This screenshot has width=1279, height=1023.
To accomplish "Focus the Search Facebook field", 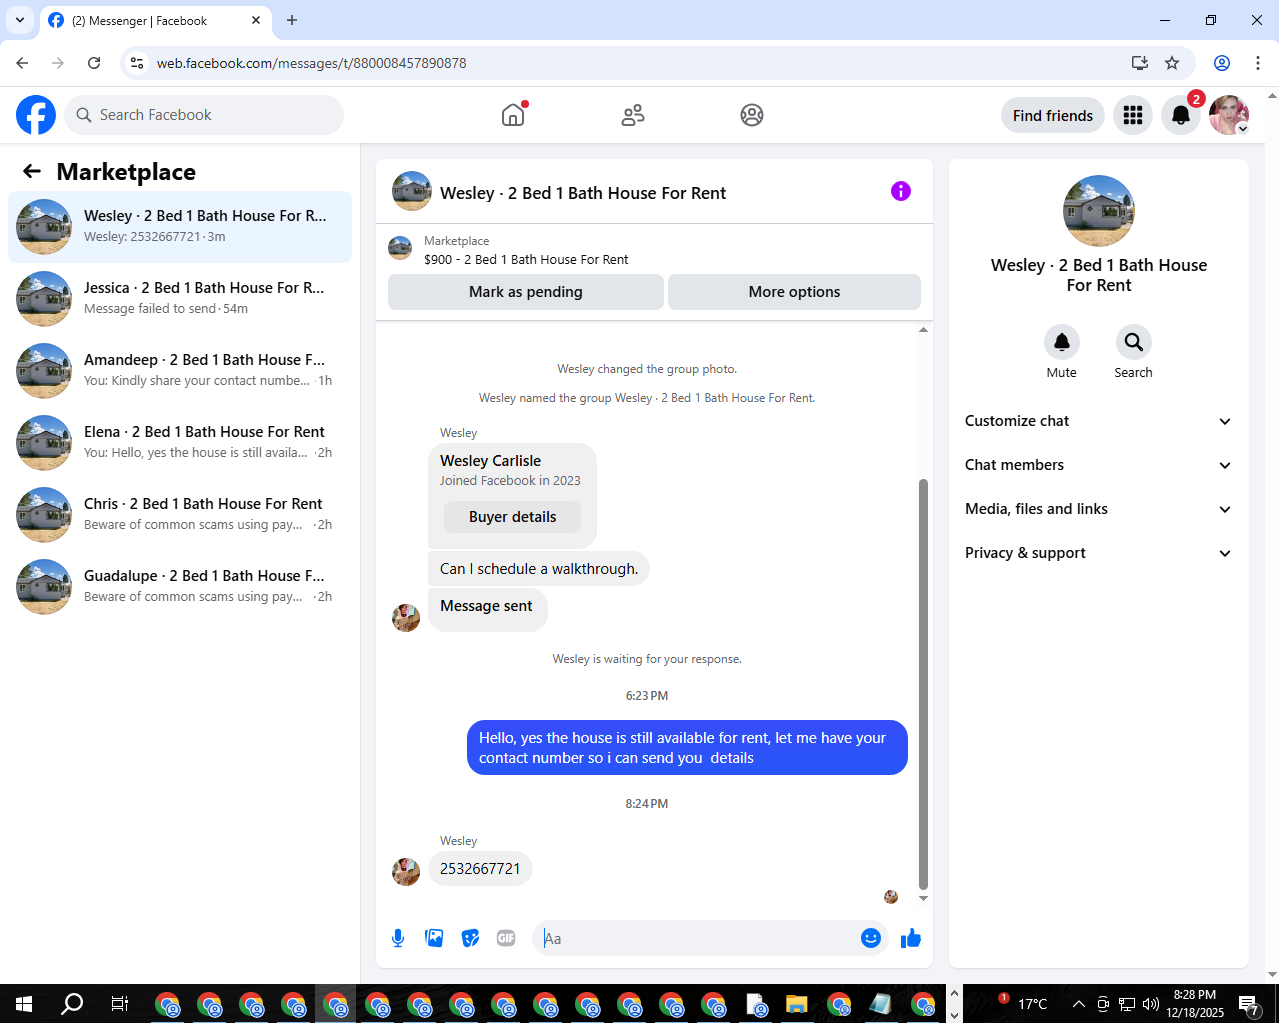I will pyautogui.click(x=204, y=115).
